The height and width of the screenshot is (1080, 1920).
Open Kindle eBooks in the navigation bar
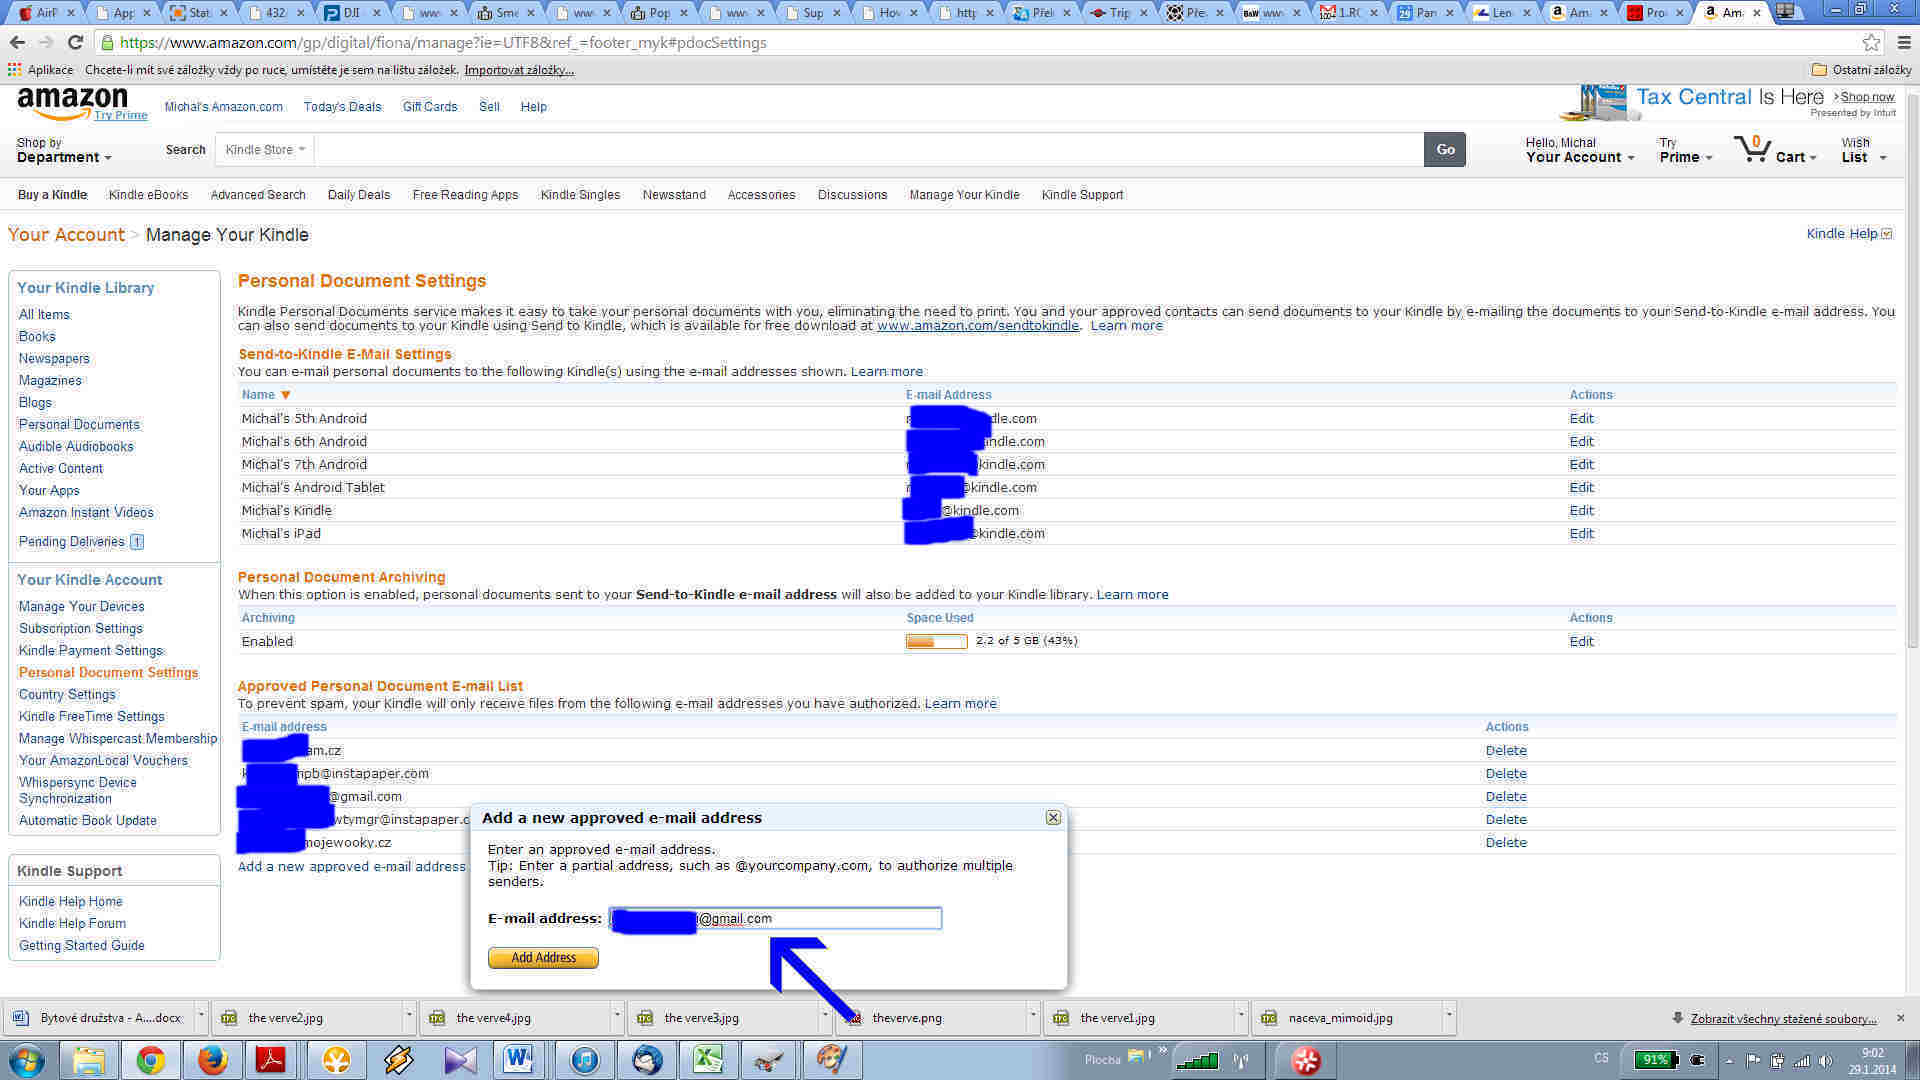tap(148, 195)
